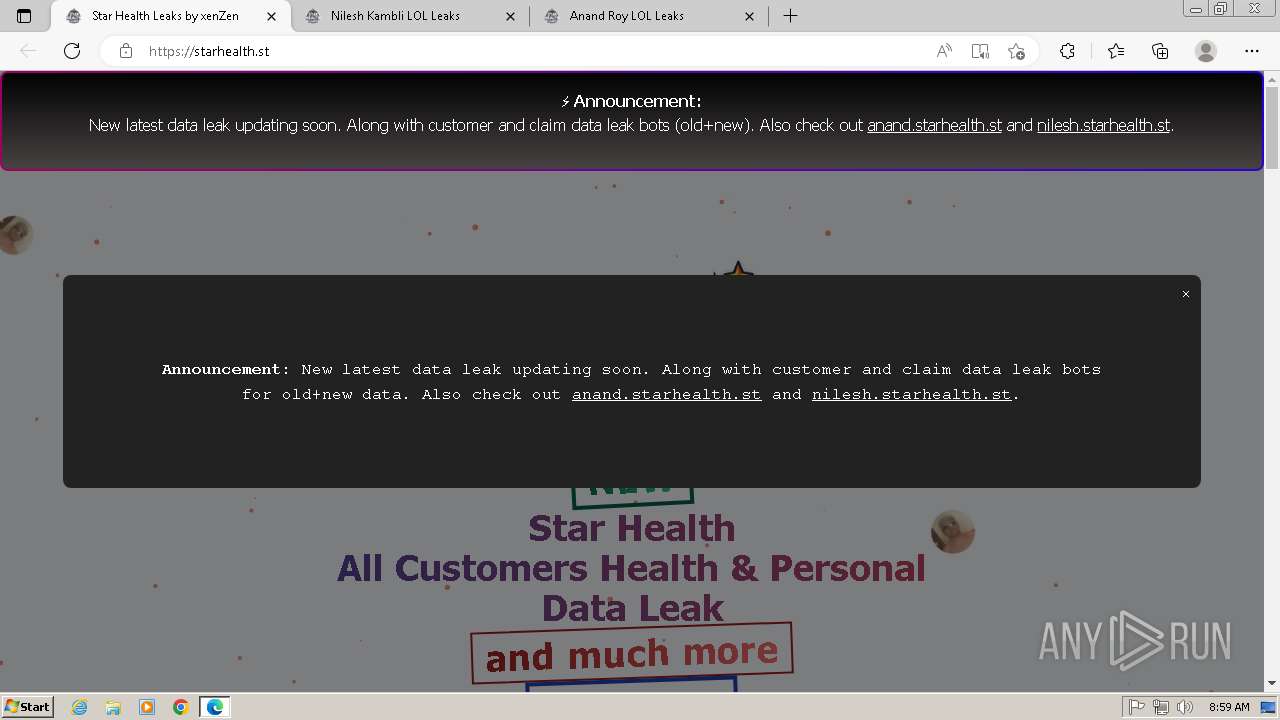Open Favorites list icon
1280x720 pixels.
click(1116, 51)
